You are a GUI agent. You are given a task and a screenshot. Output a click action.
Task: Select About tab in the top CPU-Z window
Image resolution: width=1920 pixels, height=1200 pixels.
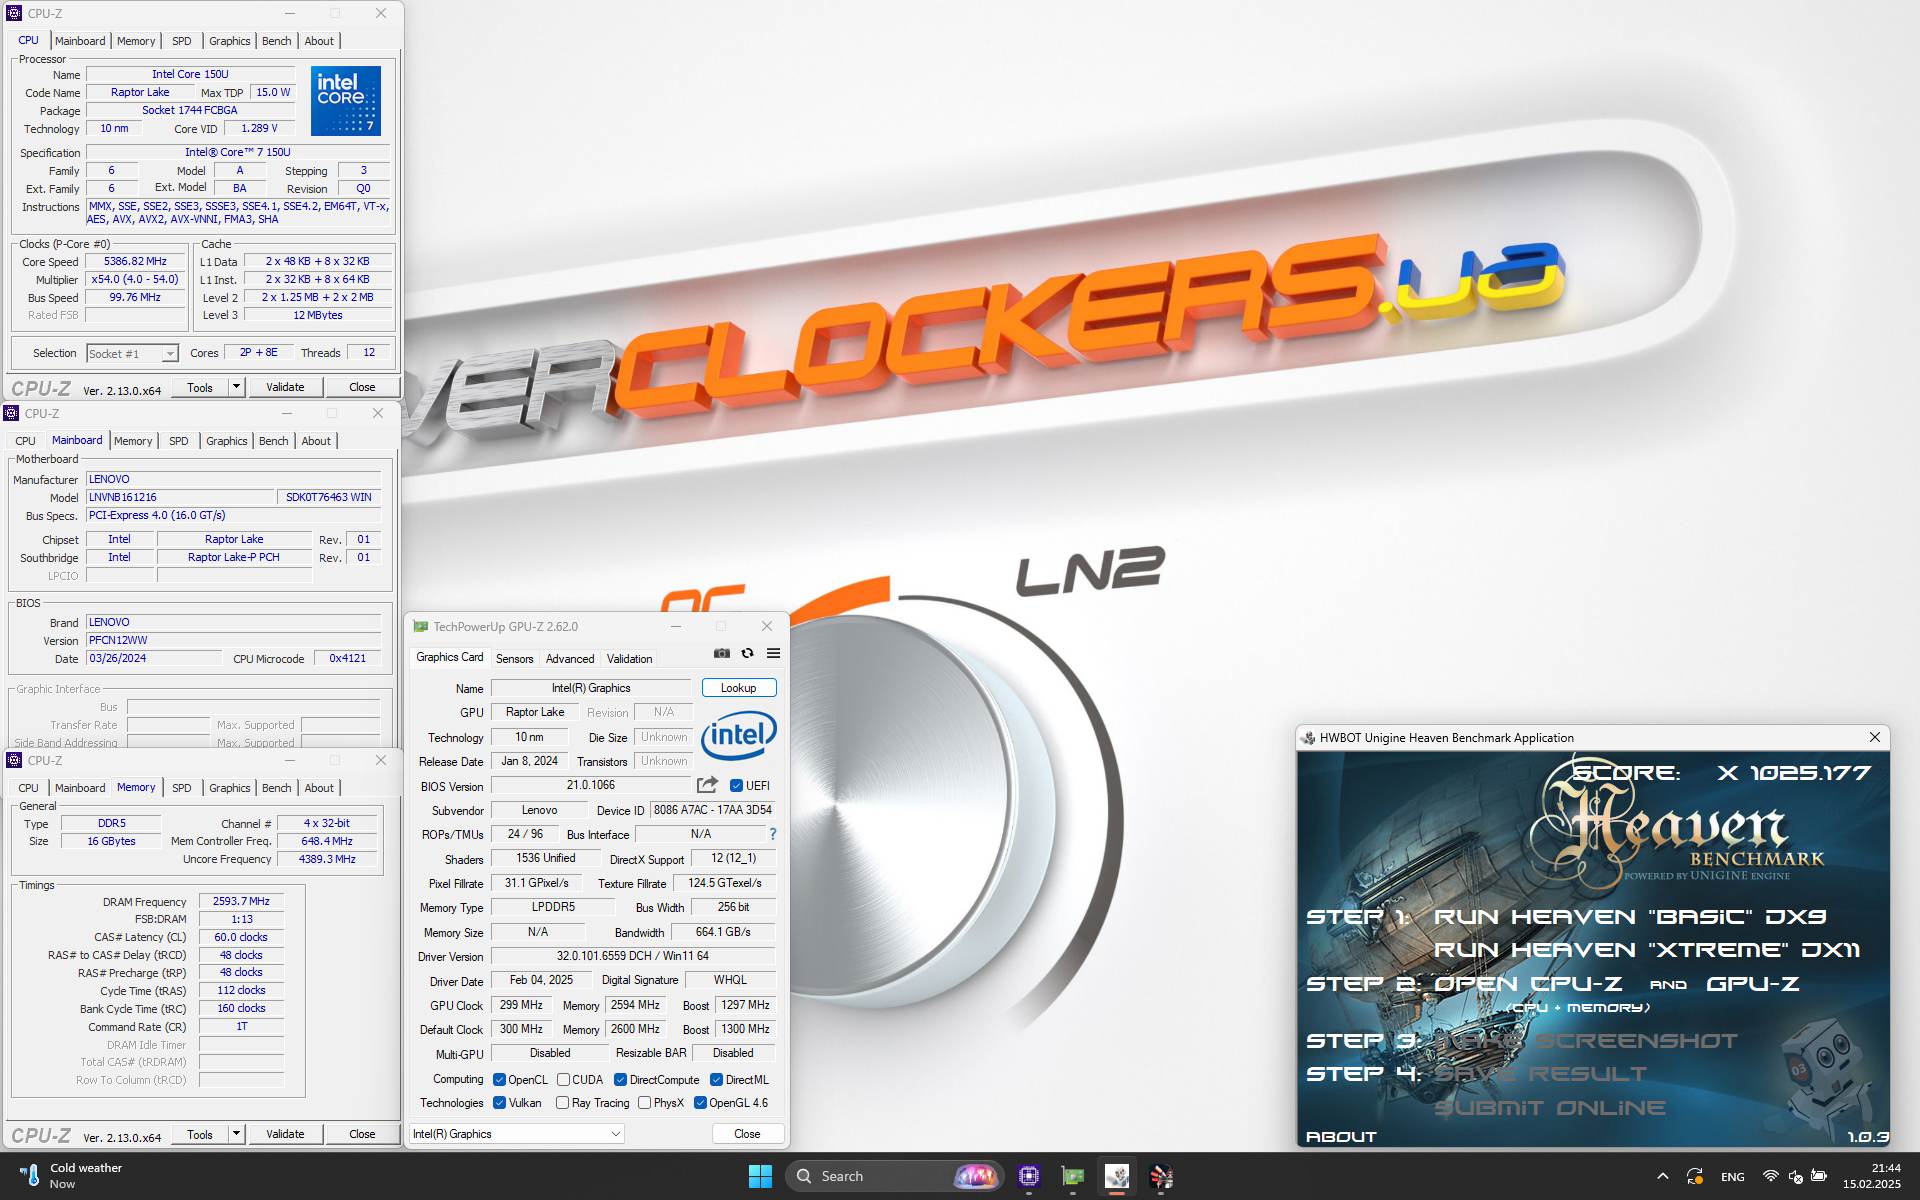pos(319,41)
